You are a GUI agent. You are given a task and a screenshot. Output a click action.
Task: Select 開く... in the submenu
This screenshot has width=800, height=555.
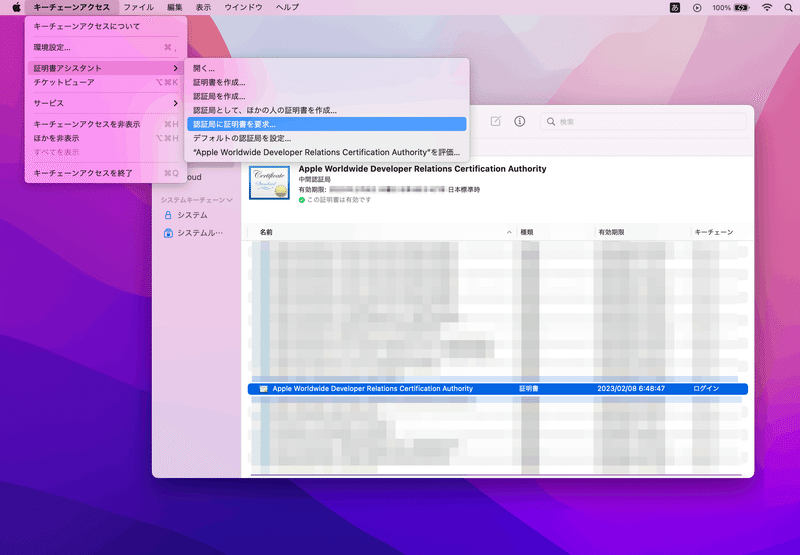pyautogui.click(x=327, y=68)
